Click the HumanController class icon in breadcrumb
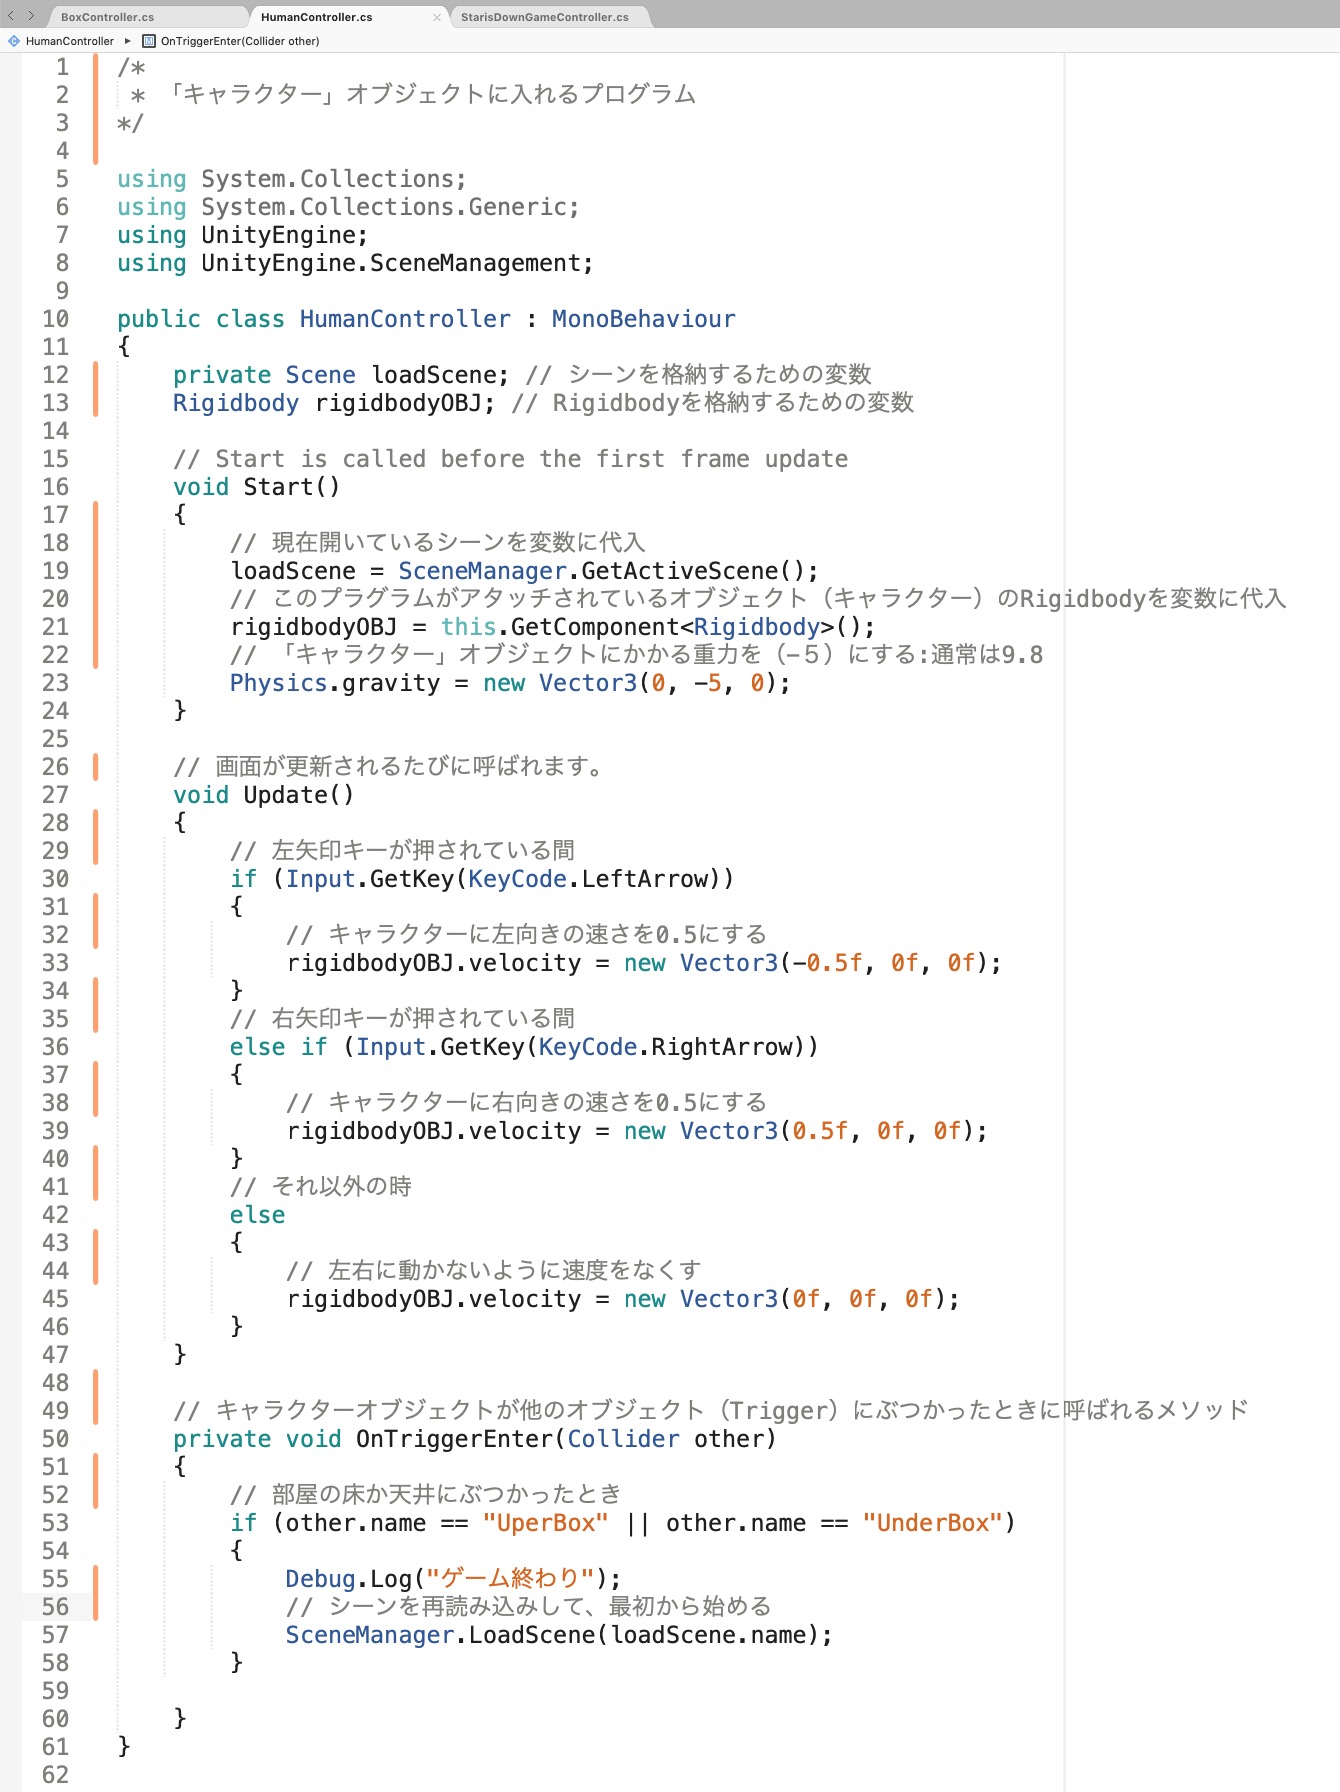1340x1792 pixels. 14,41
